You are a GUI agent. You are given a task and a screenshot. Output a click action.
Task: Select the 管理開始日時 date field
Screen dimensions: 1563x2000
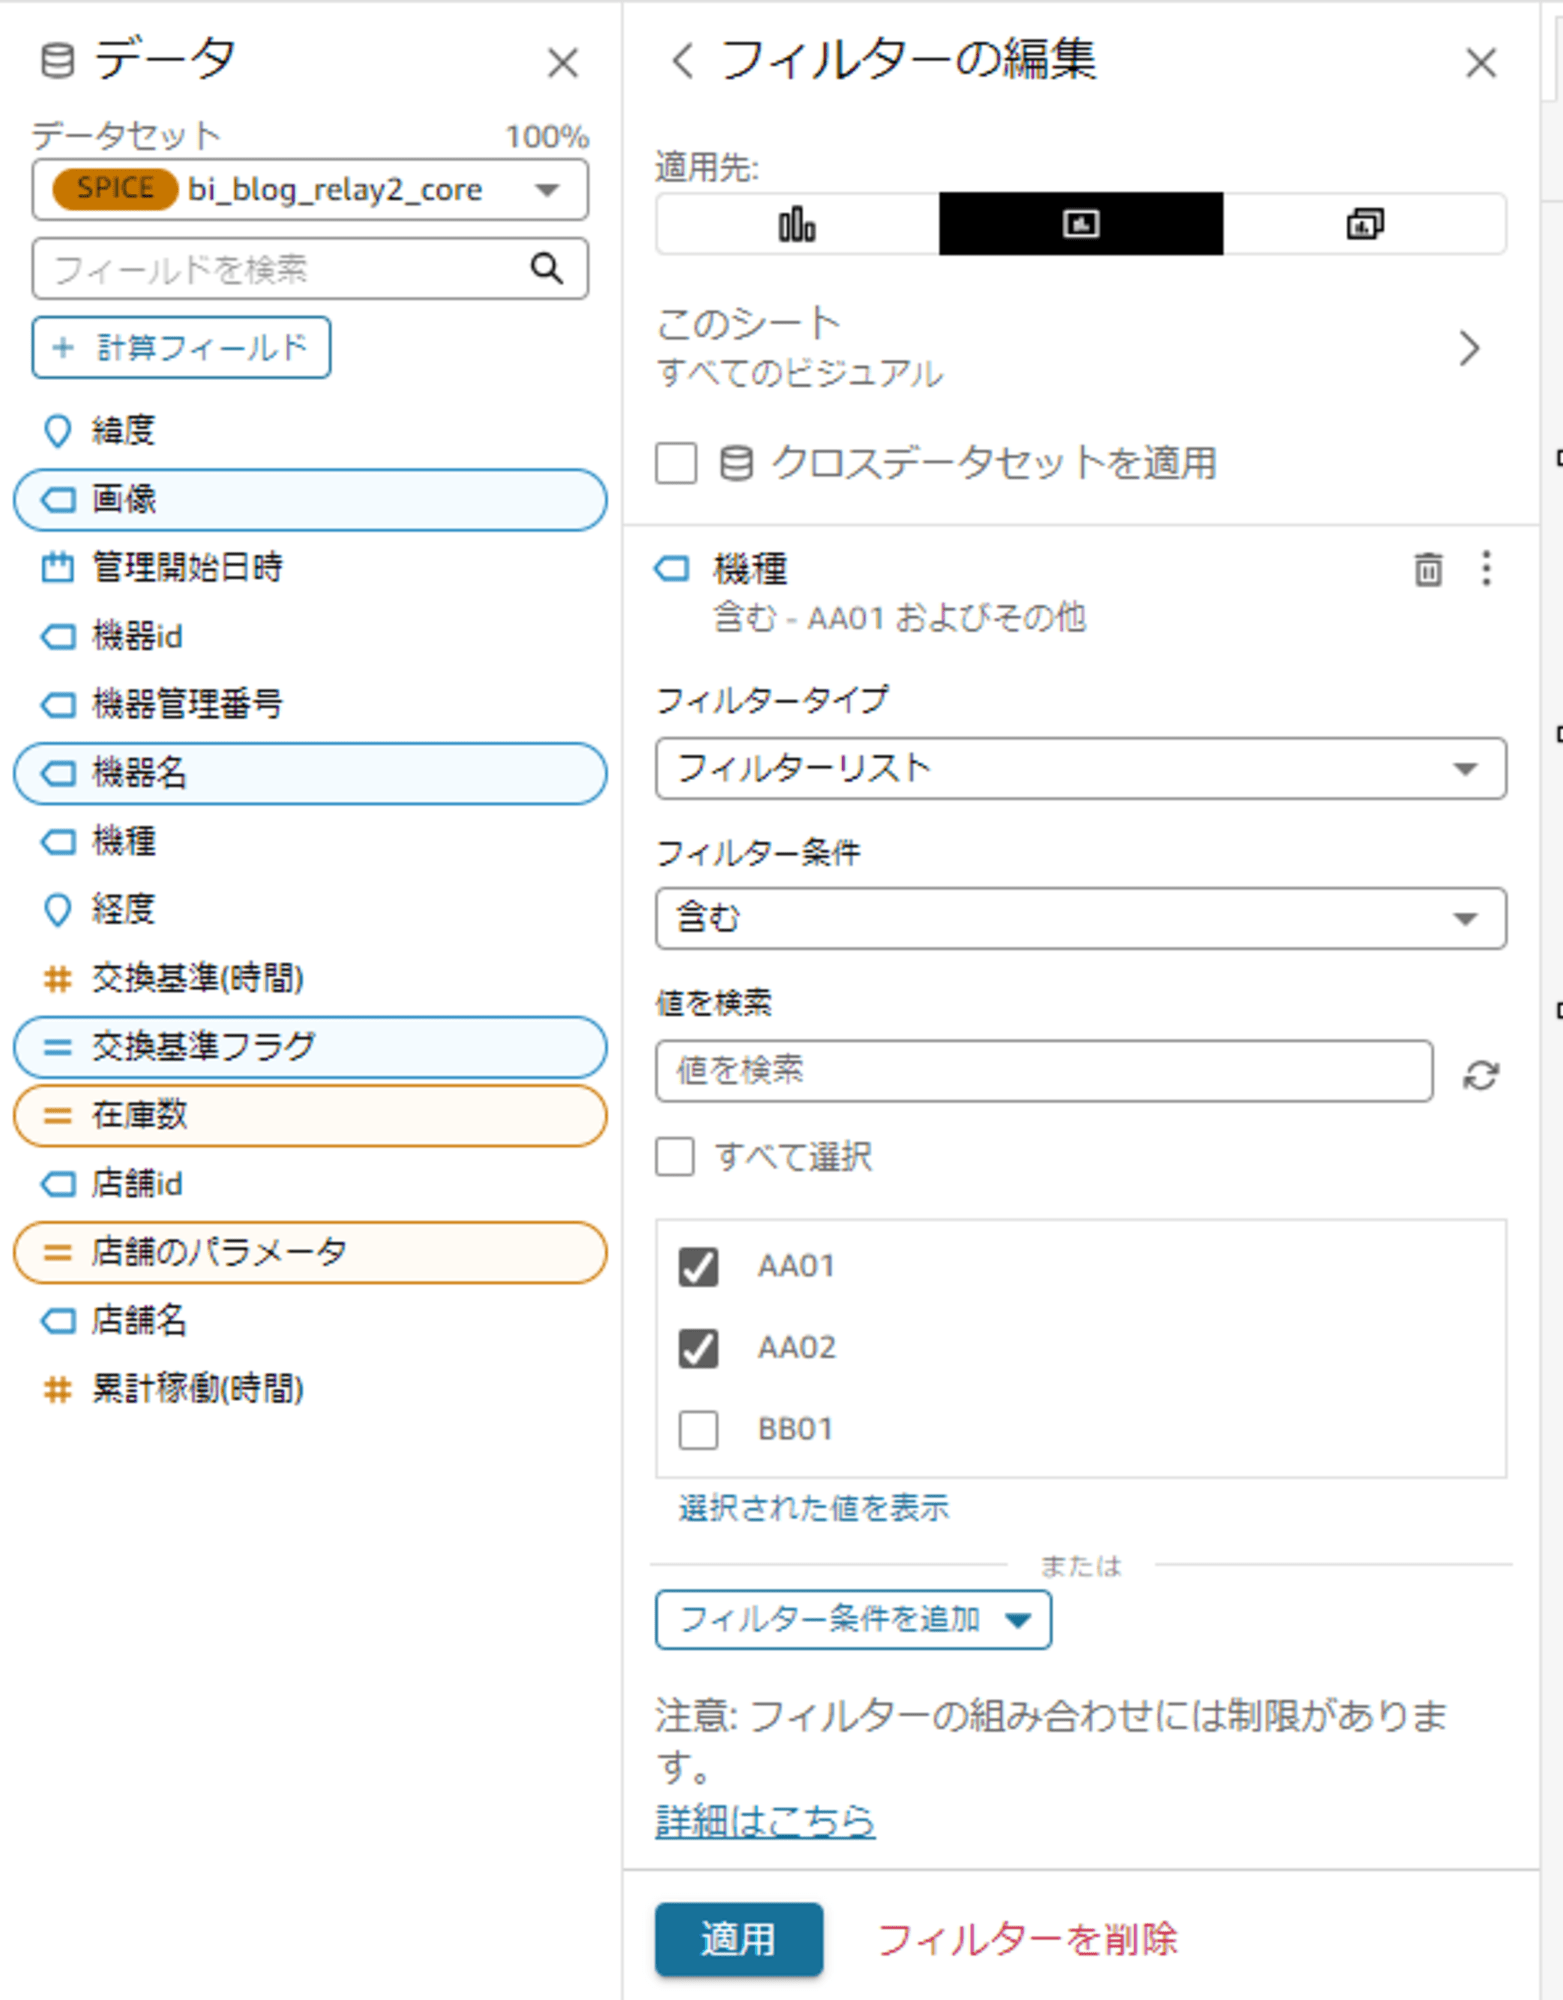click(310, 568)
